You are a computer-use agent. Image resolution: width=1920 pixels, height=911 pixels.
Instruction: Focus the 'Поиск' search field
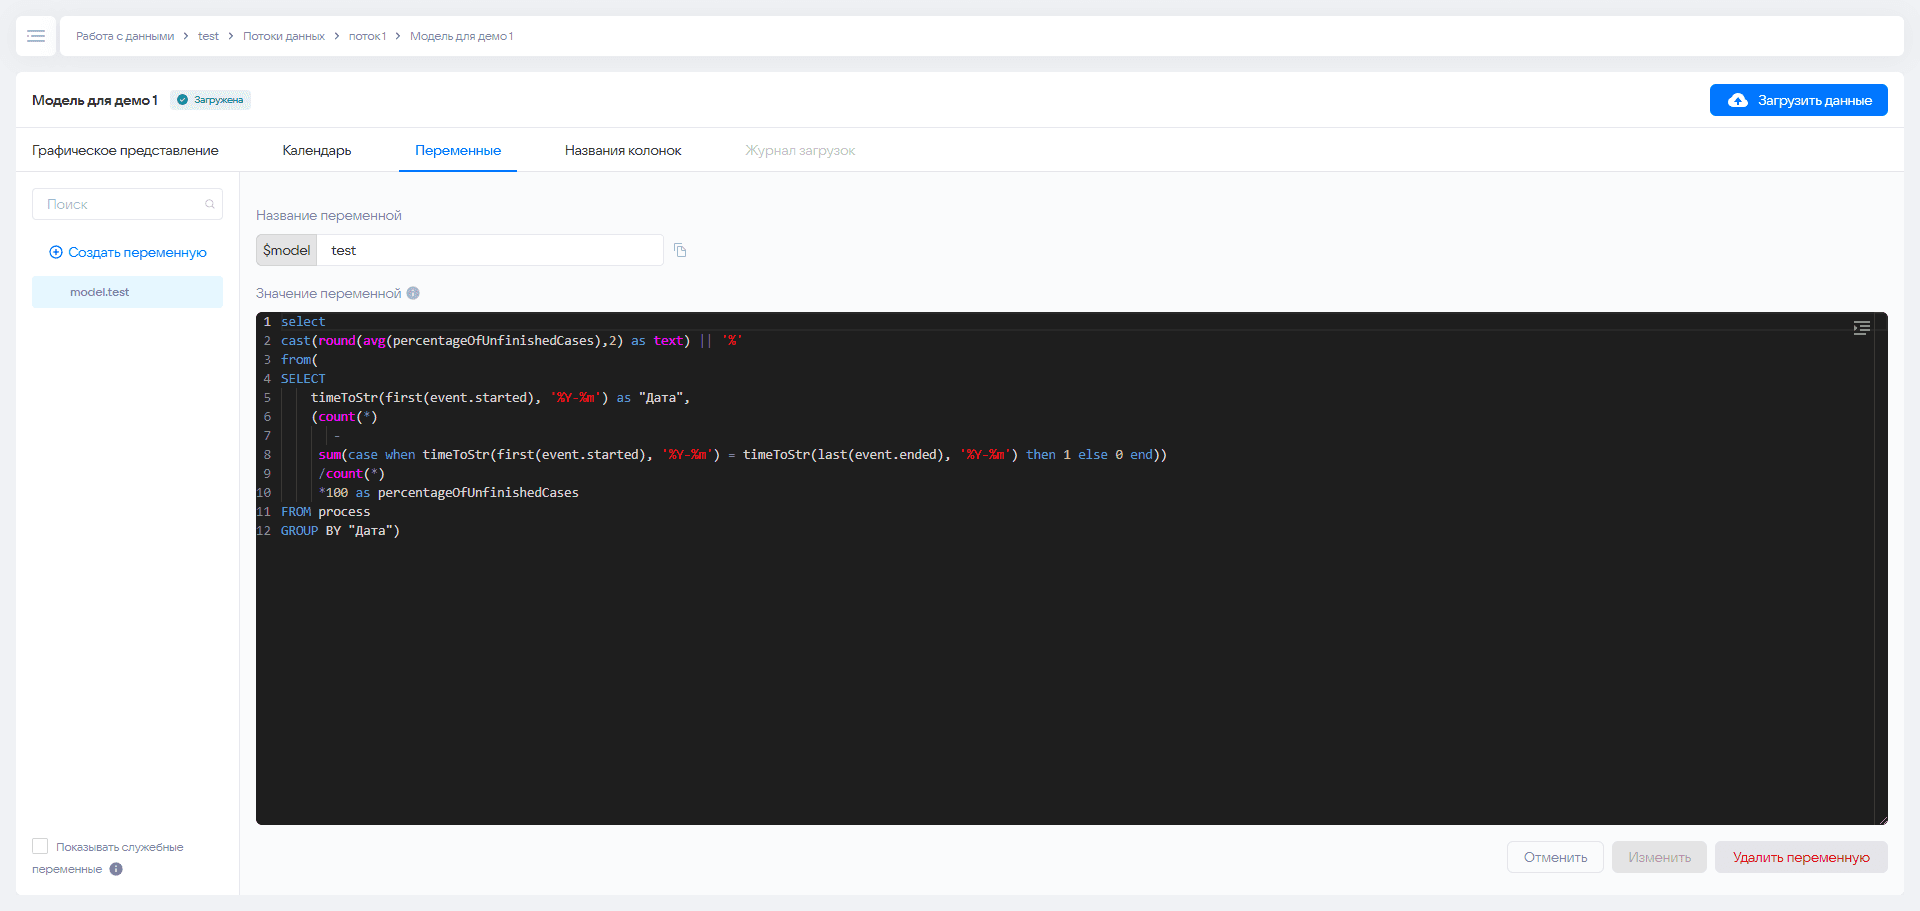pos(127,204)
